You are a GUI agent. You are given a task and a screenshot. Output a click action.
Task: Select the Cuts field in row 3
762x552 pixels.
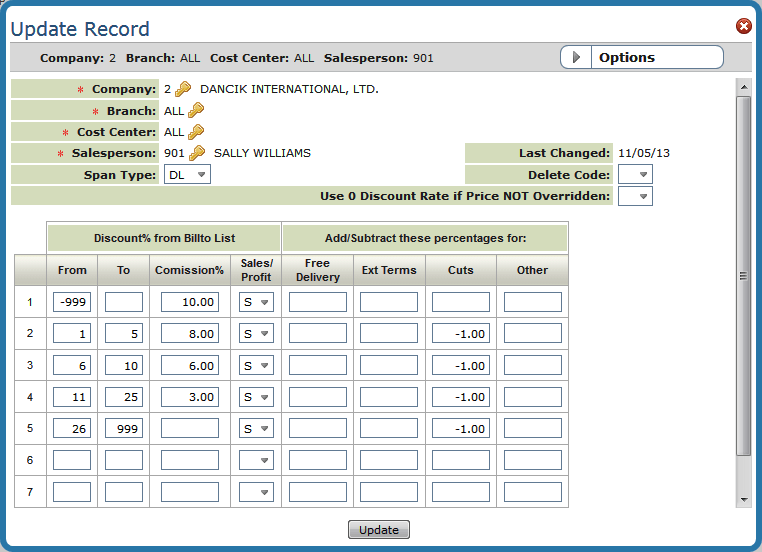461,366
